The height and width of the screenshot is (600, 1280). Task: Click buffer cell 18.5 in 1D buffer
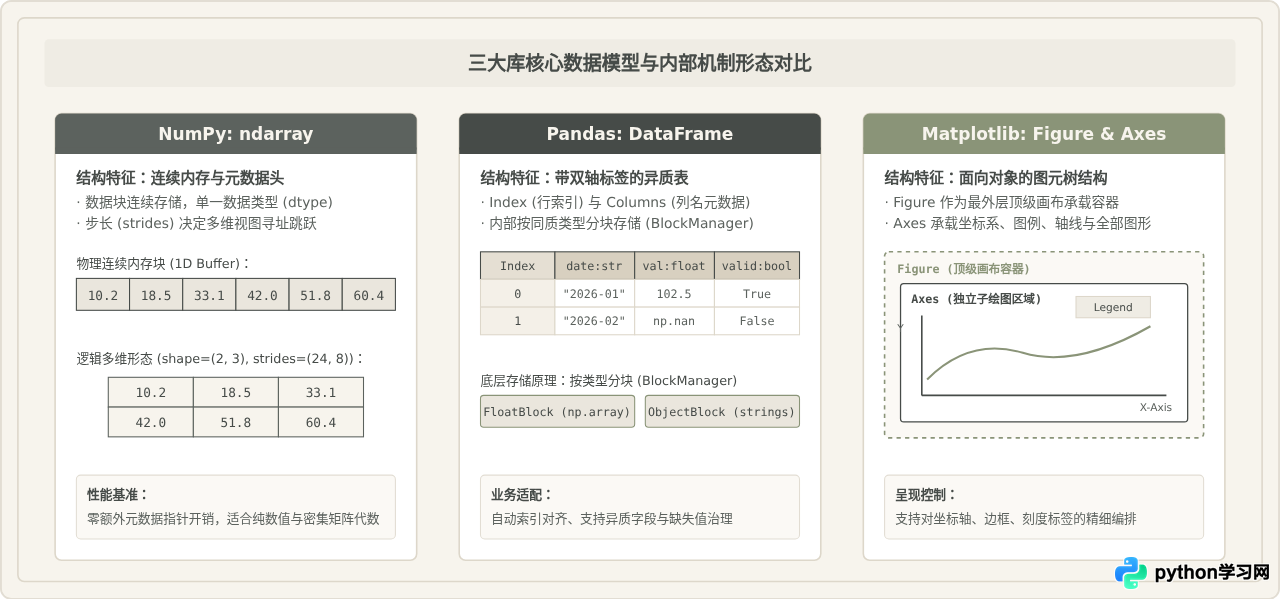156,295
